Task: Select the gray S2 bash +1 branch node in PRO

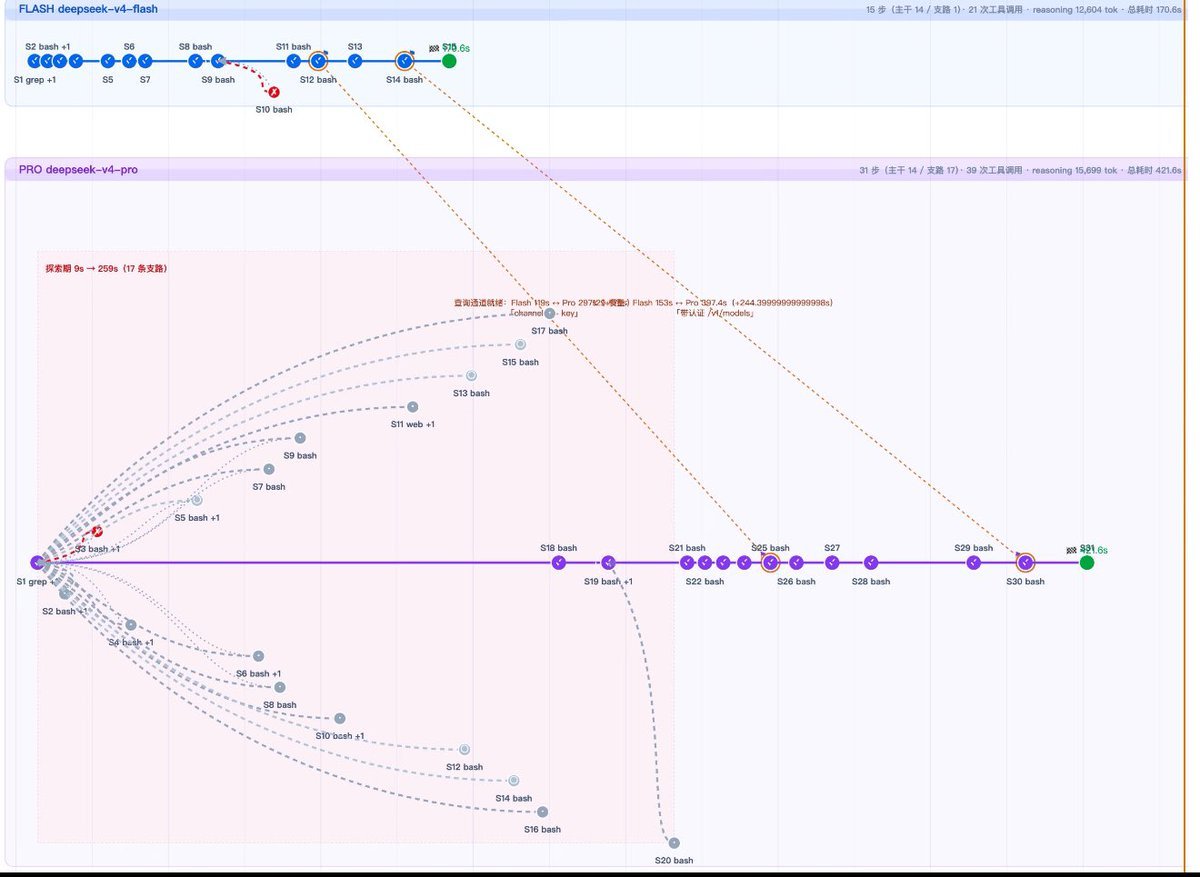Action: click(x=65, y=594)
